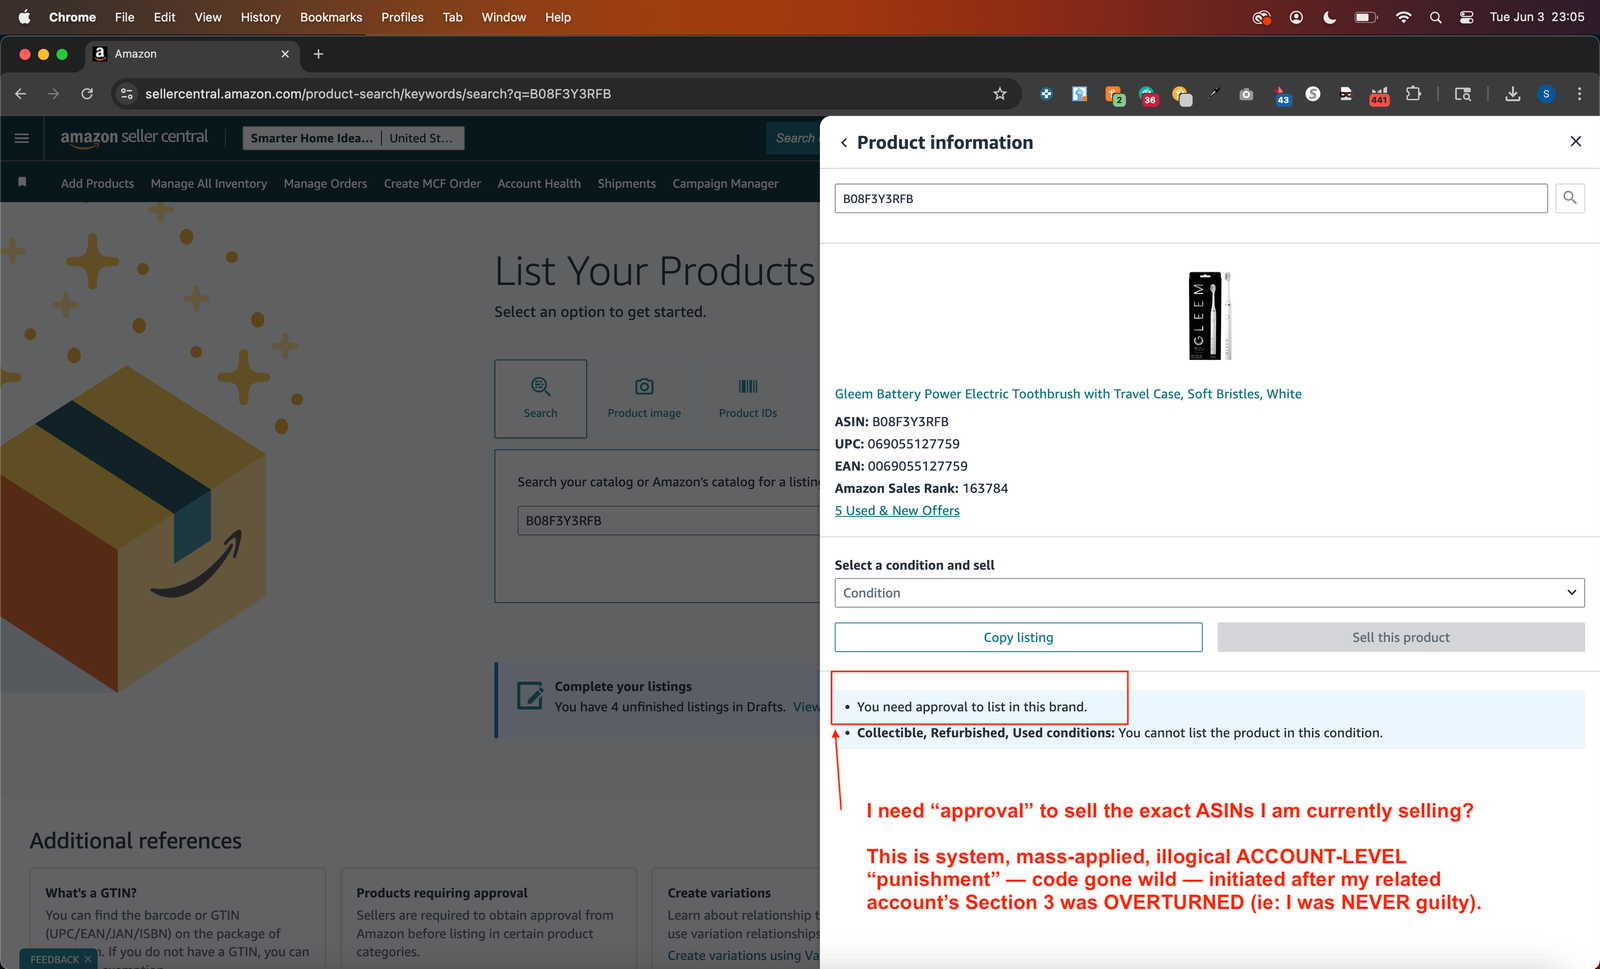The height and width of the screenshot is (969, 1600).
Task: Open the Search field in Seller Central header
Action: [794, 138]
